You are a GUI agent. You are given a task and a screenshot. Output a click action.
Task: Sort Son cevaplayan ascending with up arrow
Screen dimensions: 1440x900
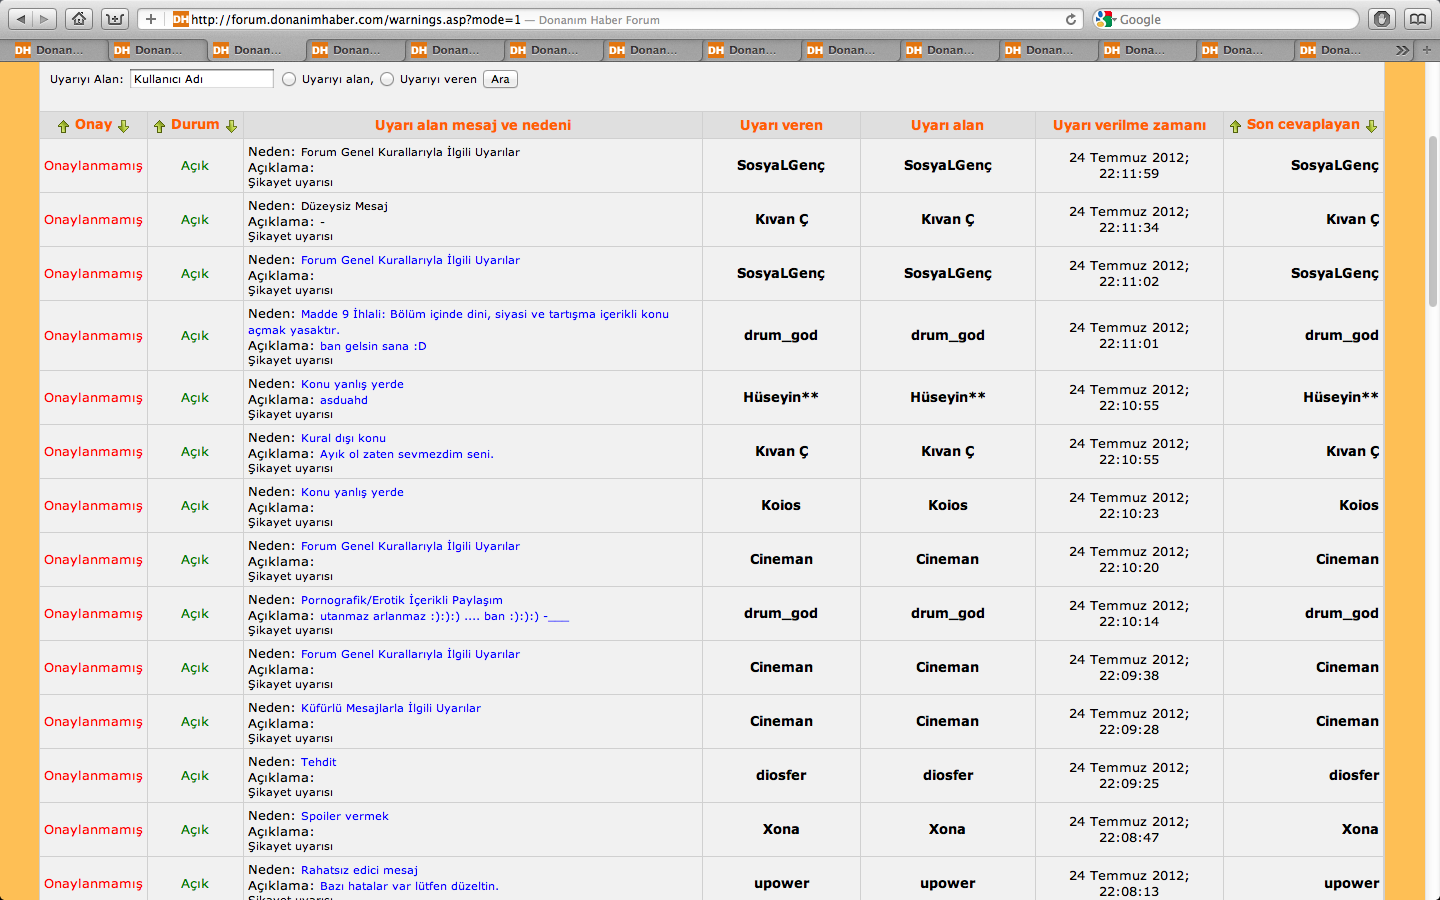point(1235,126)
